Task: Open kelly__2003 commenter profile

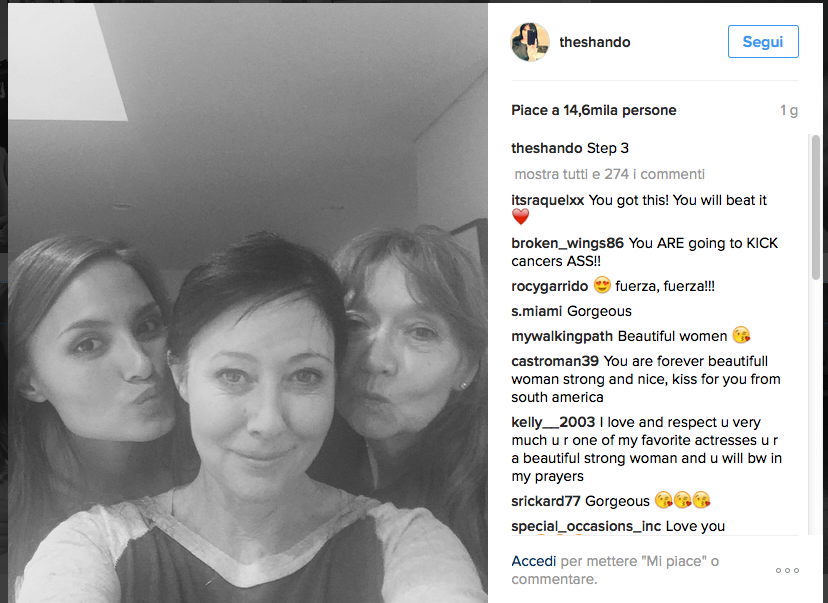Action: click(x=553, y=422)
